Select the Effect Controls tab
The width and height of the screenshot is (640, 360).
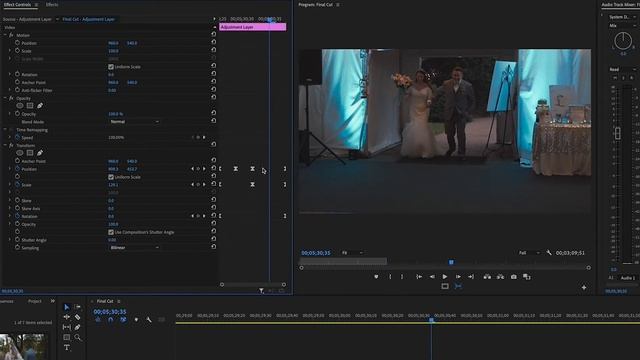17,4
